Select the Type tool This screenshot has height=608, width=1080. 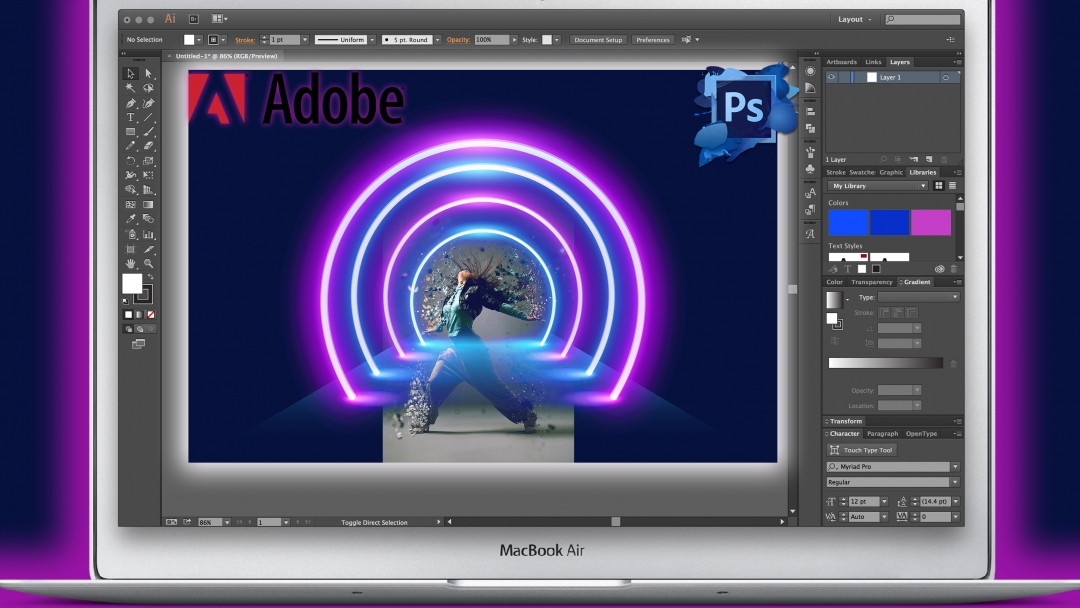click(130, 117)
